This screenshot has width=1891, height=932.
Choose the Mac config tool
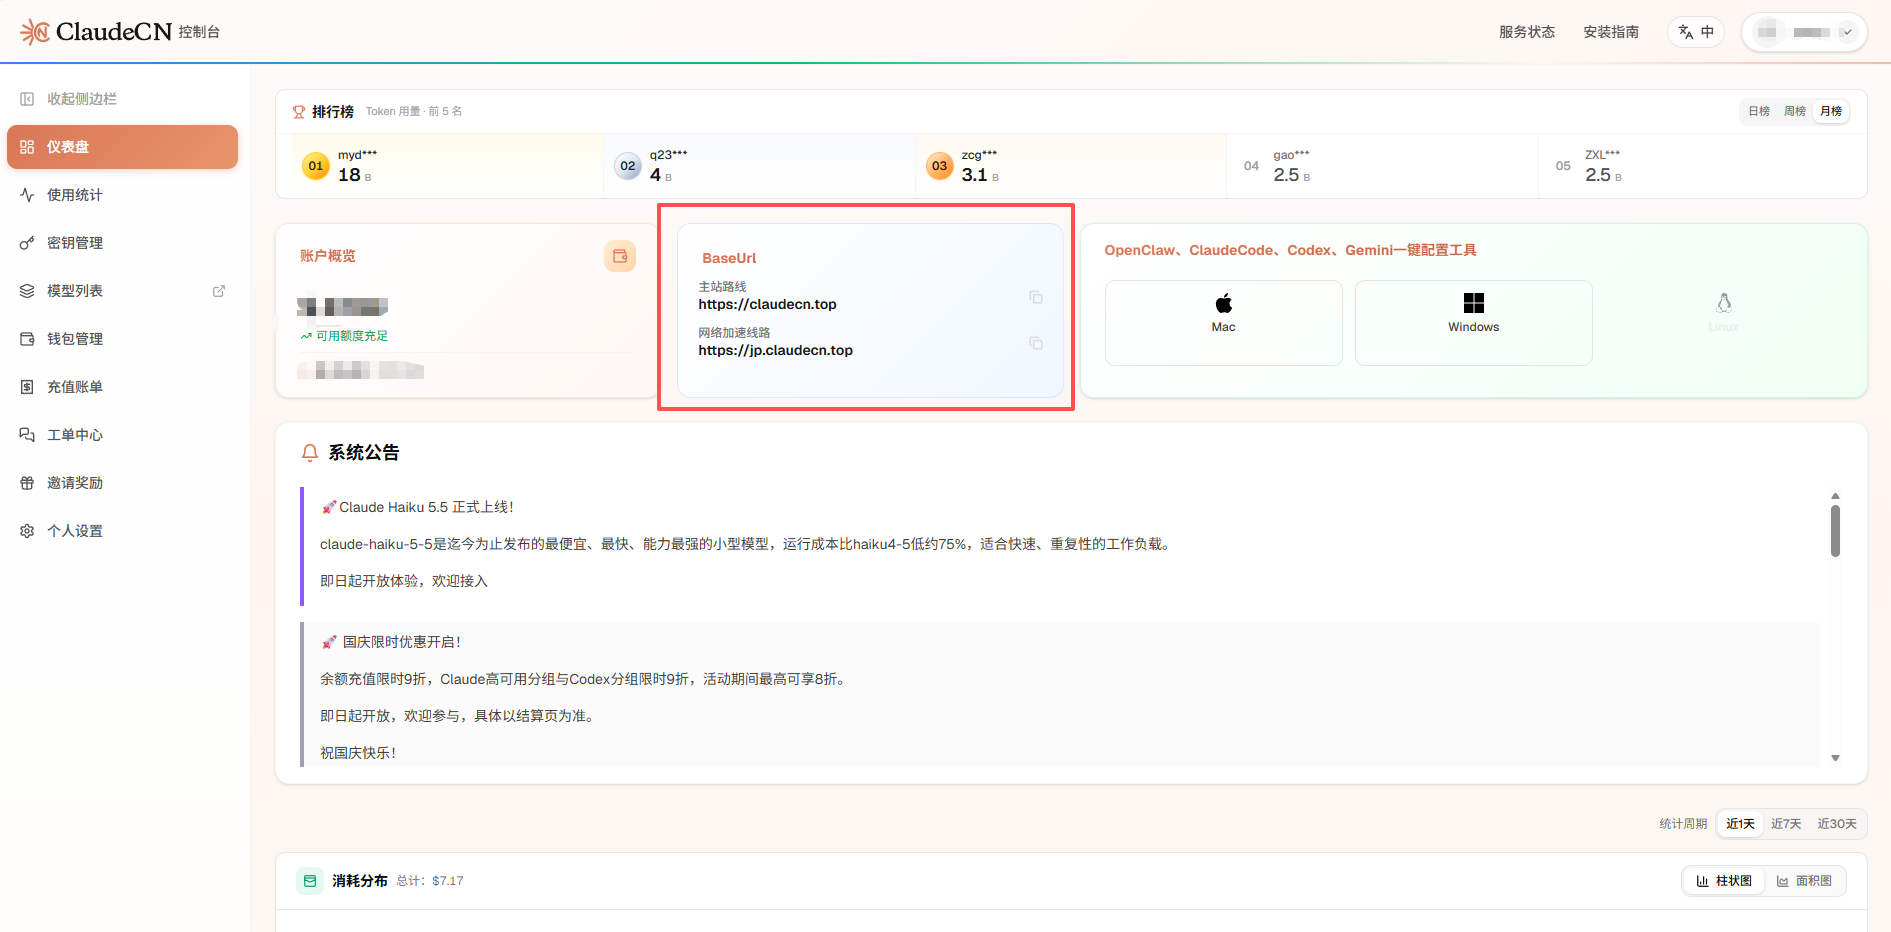(1223, 323)
